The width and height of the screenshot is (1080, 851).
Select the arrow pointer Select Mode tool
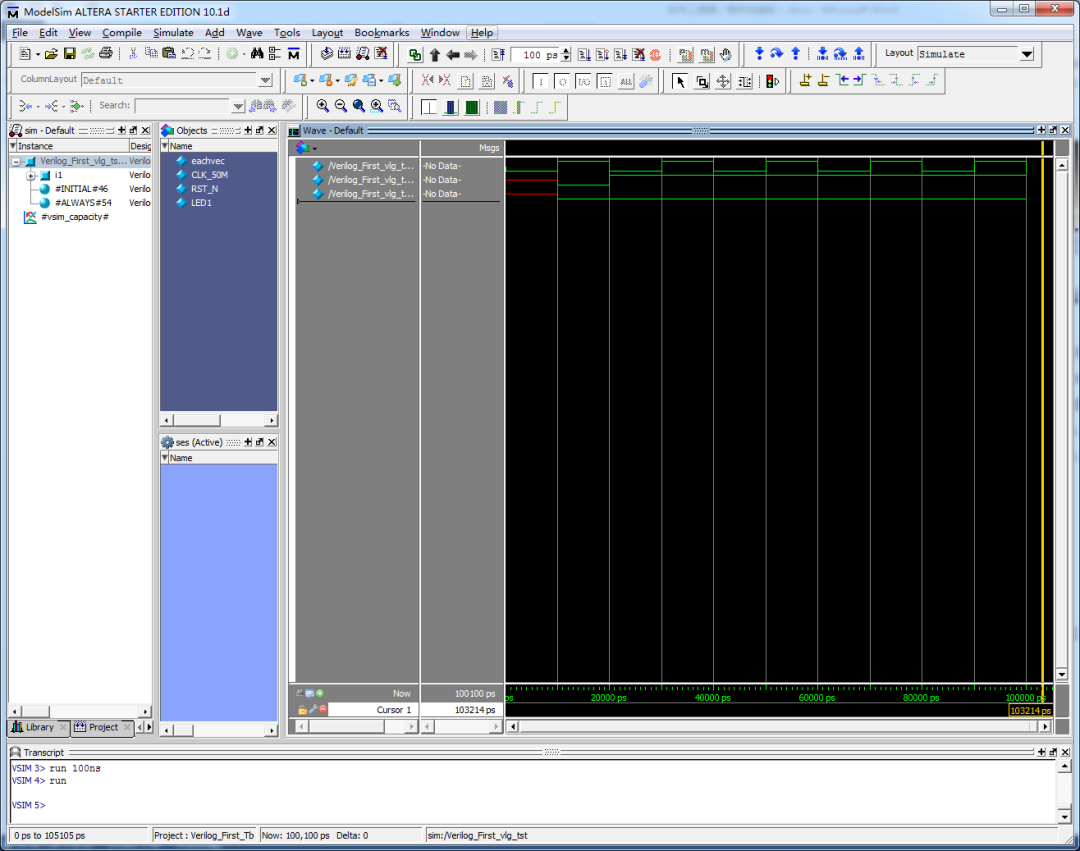click(x=680, y=81)
